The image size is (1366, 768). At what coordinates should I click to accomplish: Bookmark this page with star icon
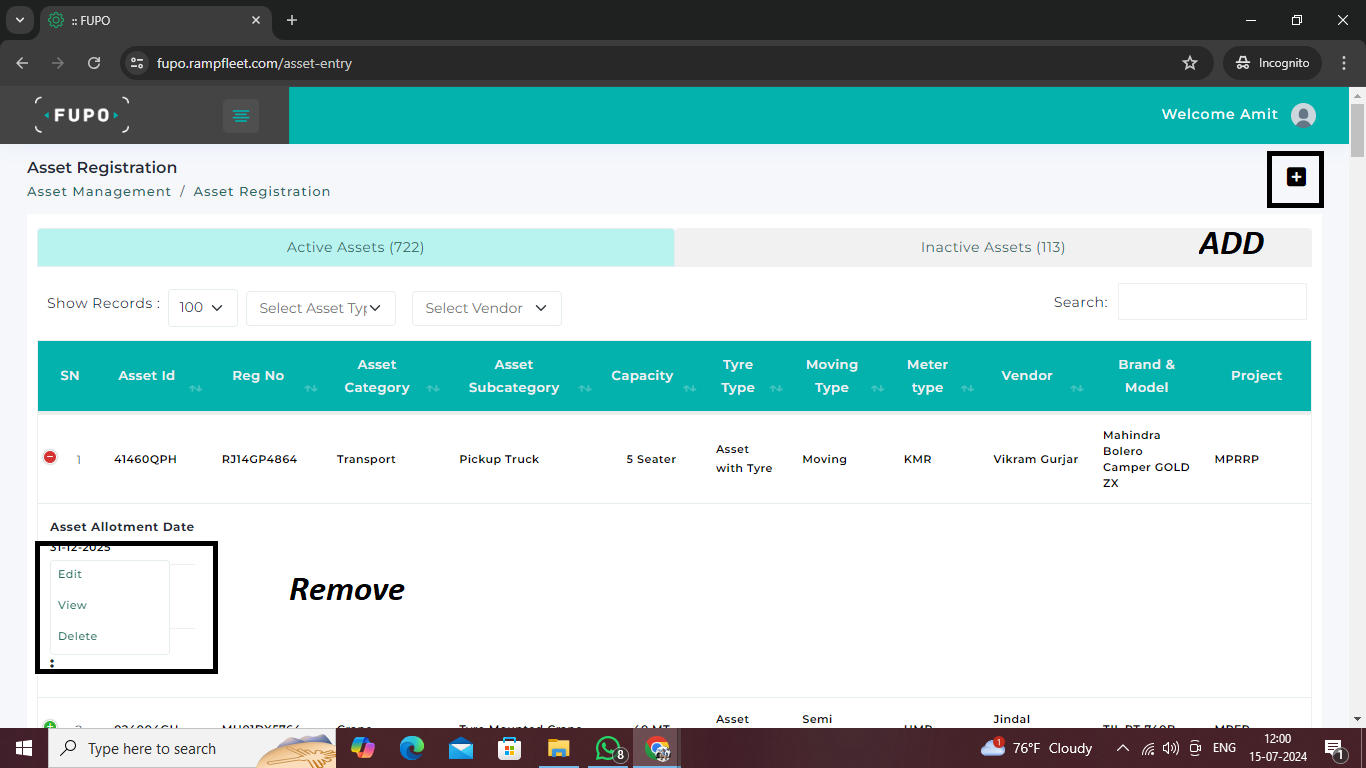tap(1190, 63)
